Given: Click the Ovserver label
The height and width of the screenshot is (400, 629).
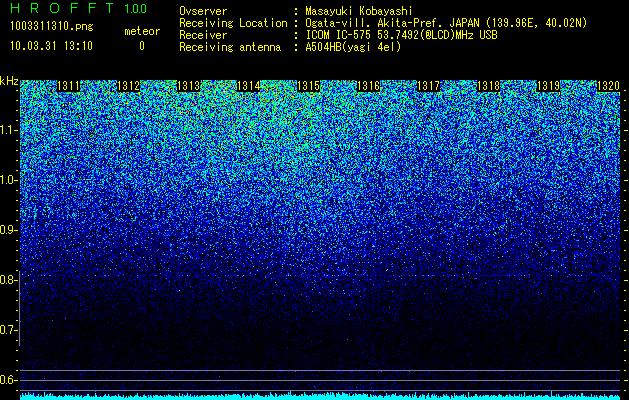Looking at the screenshot, I should 203,11.
